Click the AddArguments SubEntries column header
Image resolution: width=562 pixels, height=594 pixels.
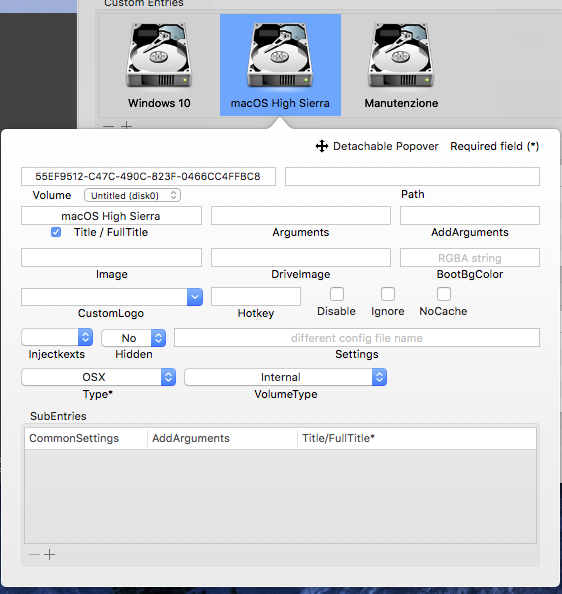[x=222, y=438]
